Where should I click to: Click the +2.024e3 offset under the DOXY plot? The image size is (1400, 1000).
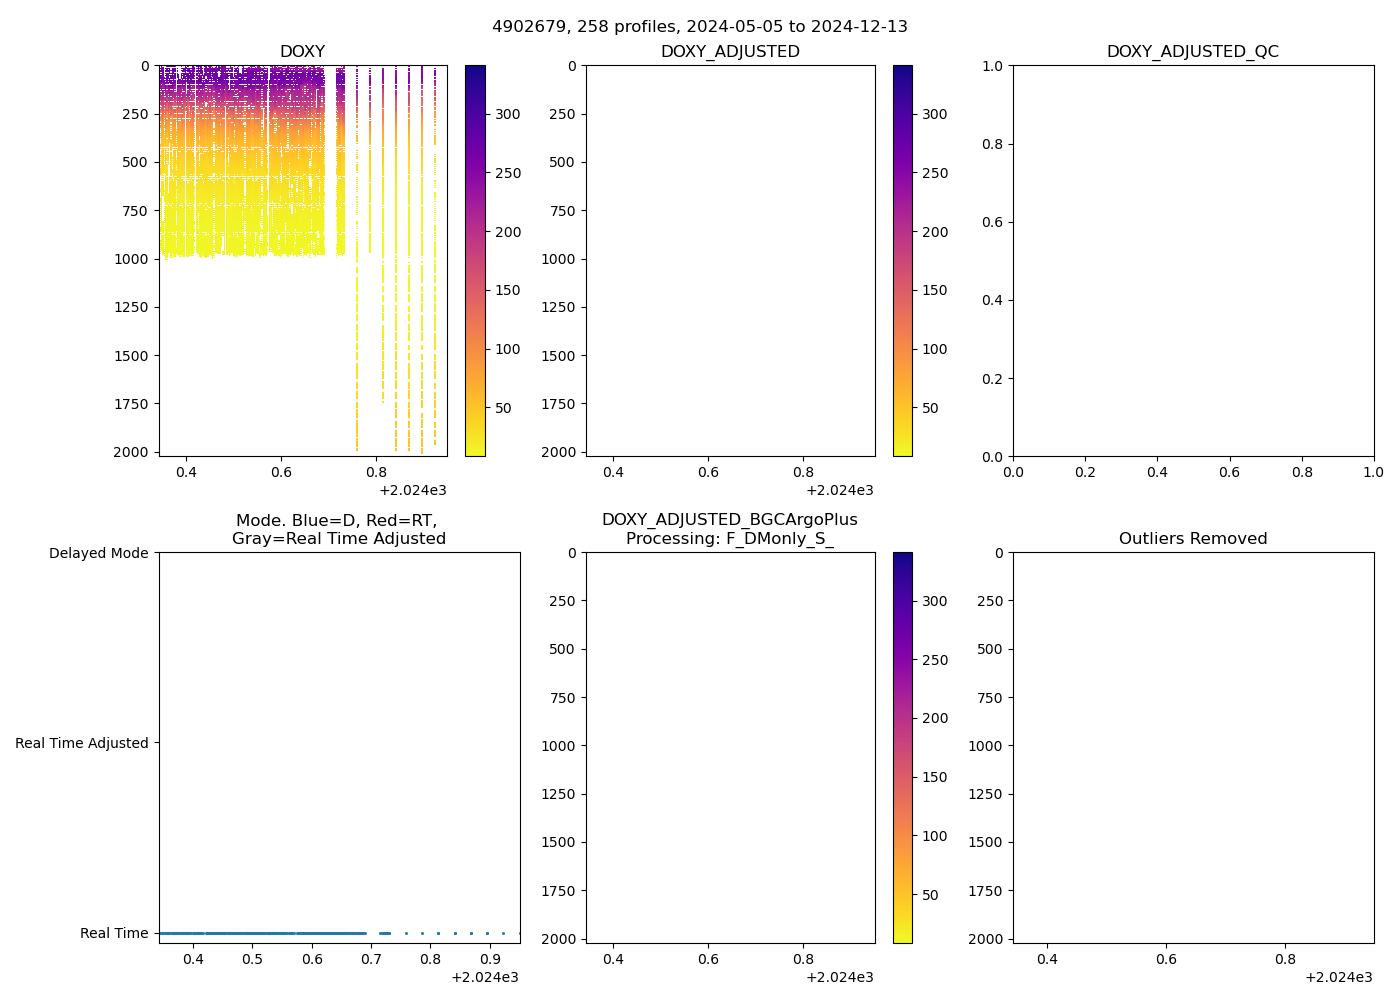click(412, 490)
